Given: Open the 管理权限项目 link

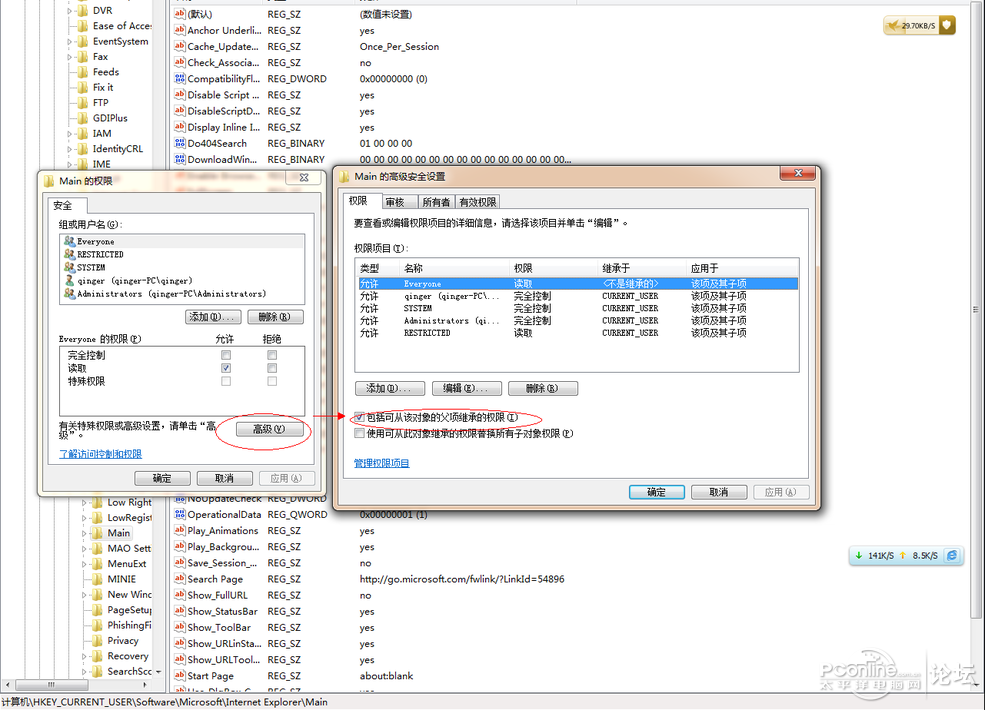Looking at the screenshot, I should [x=381, y=463].
